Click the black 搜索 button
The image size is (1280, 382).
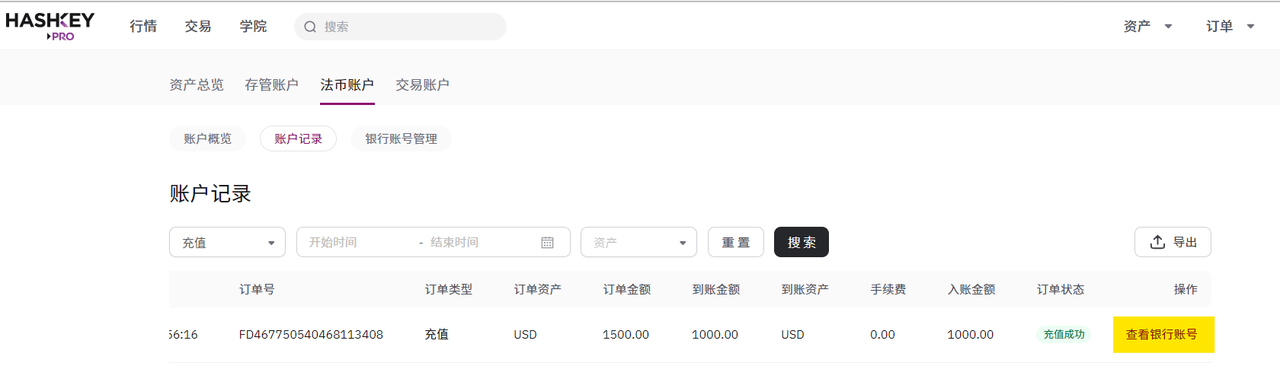pos(801,242)
